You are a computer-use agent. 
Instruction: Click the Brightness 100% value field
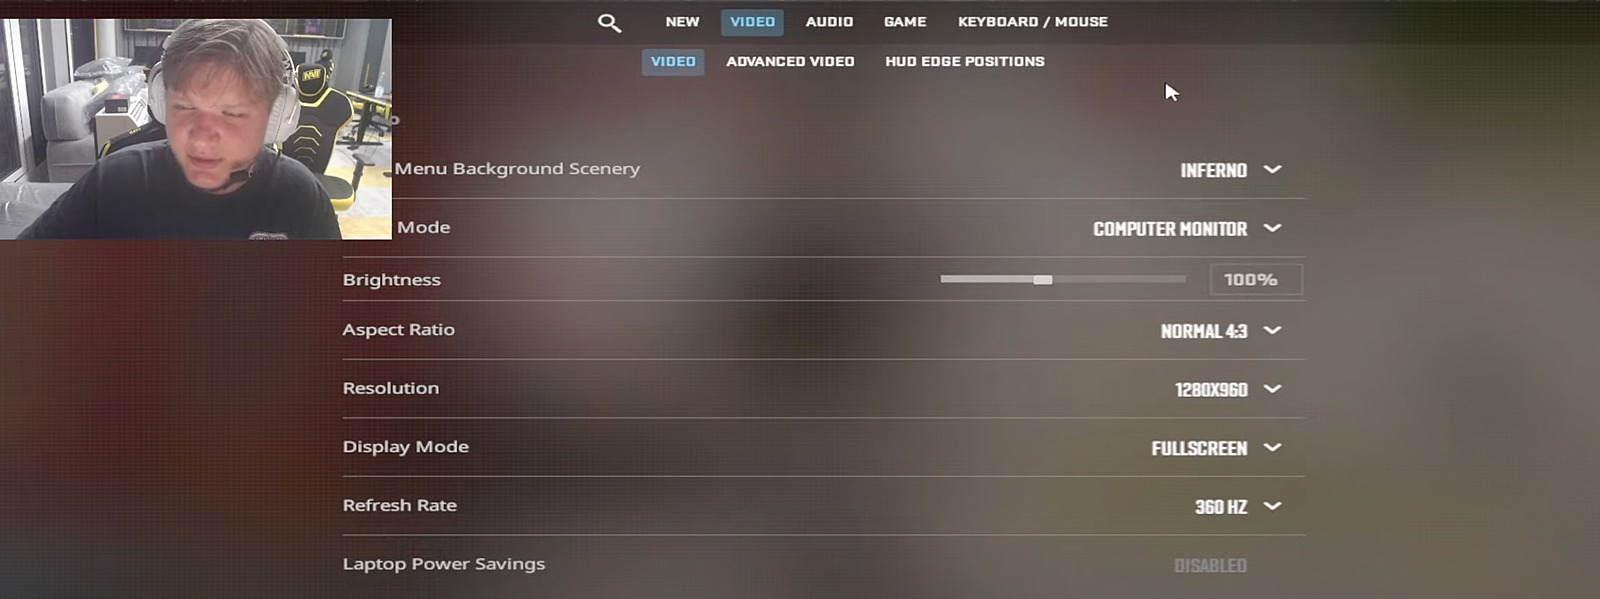point(1256,280)
